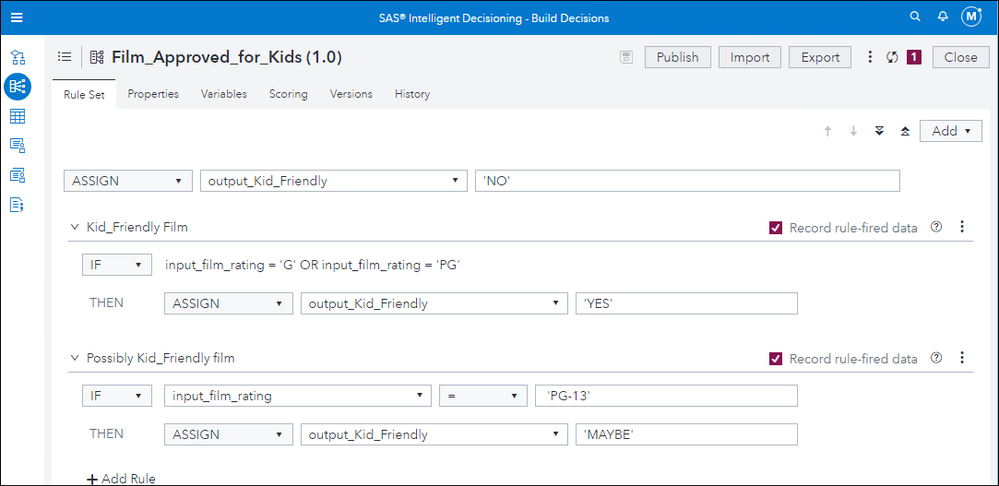Click the 'PG-13' value input field
Image resolution: width=999 pixels, height=486 pixels.
click(666, 396)
